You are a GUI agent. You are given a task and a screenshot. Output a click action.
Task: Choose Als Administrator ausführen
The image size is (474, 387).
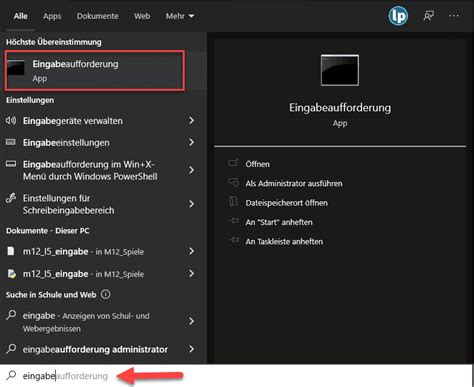[294, 183]
